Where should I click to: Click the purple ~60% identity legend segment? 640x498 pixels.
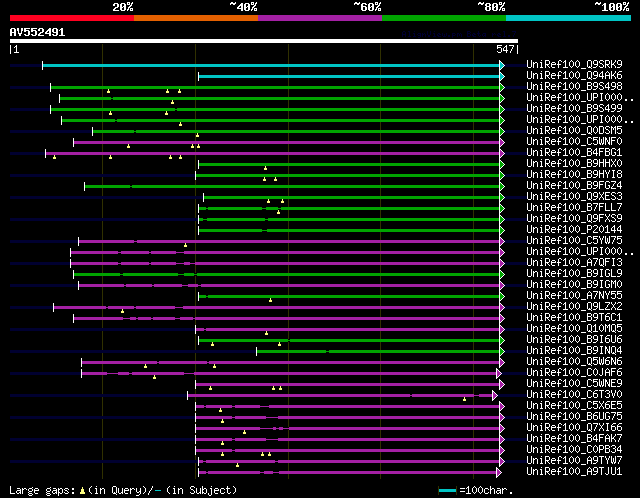320,18
